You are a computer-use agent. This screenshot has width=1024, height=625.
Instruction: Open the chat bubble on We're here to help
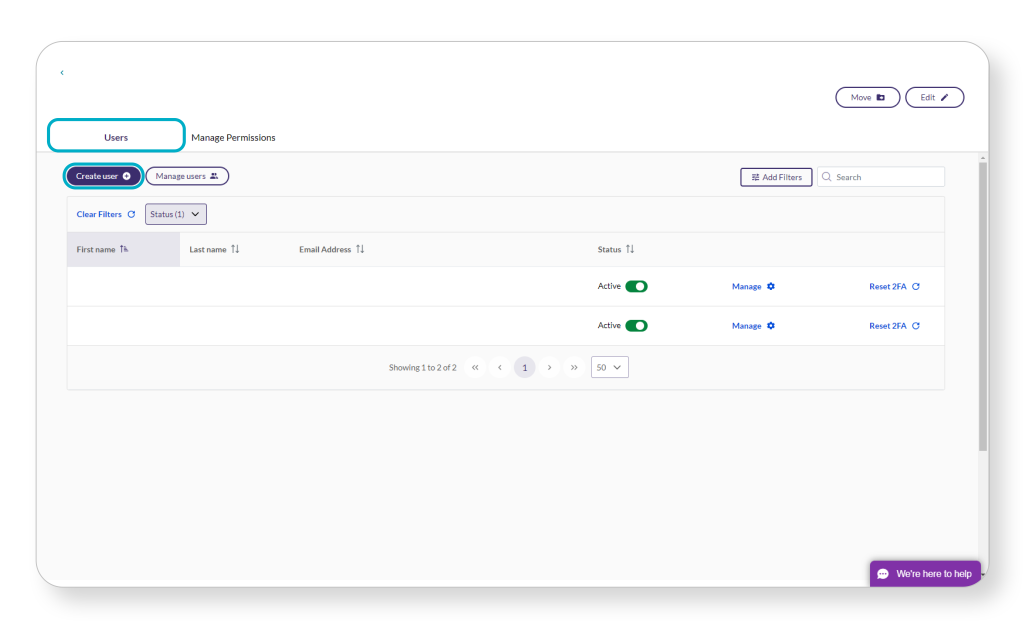click(882, 573)
